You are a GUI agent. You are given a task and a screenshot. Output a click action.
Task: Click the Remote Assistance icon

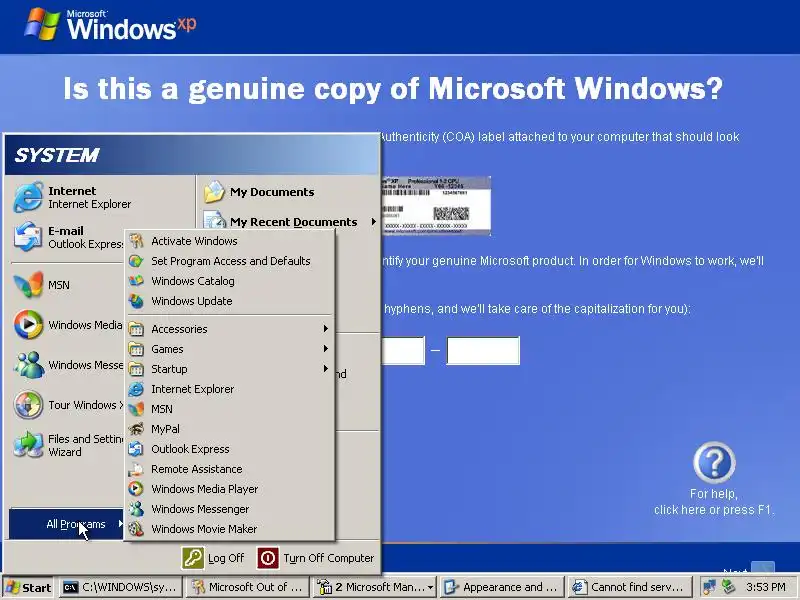[x=136, y=469]
